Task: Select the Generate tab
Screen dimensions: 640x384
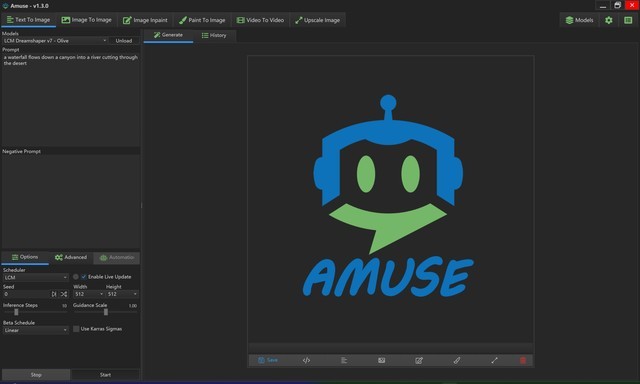Action: [x=168, y=35]
